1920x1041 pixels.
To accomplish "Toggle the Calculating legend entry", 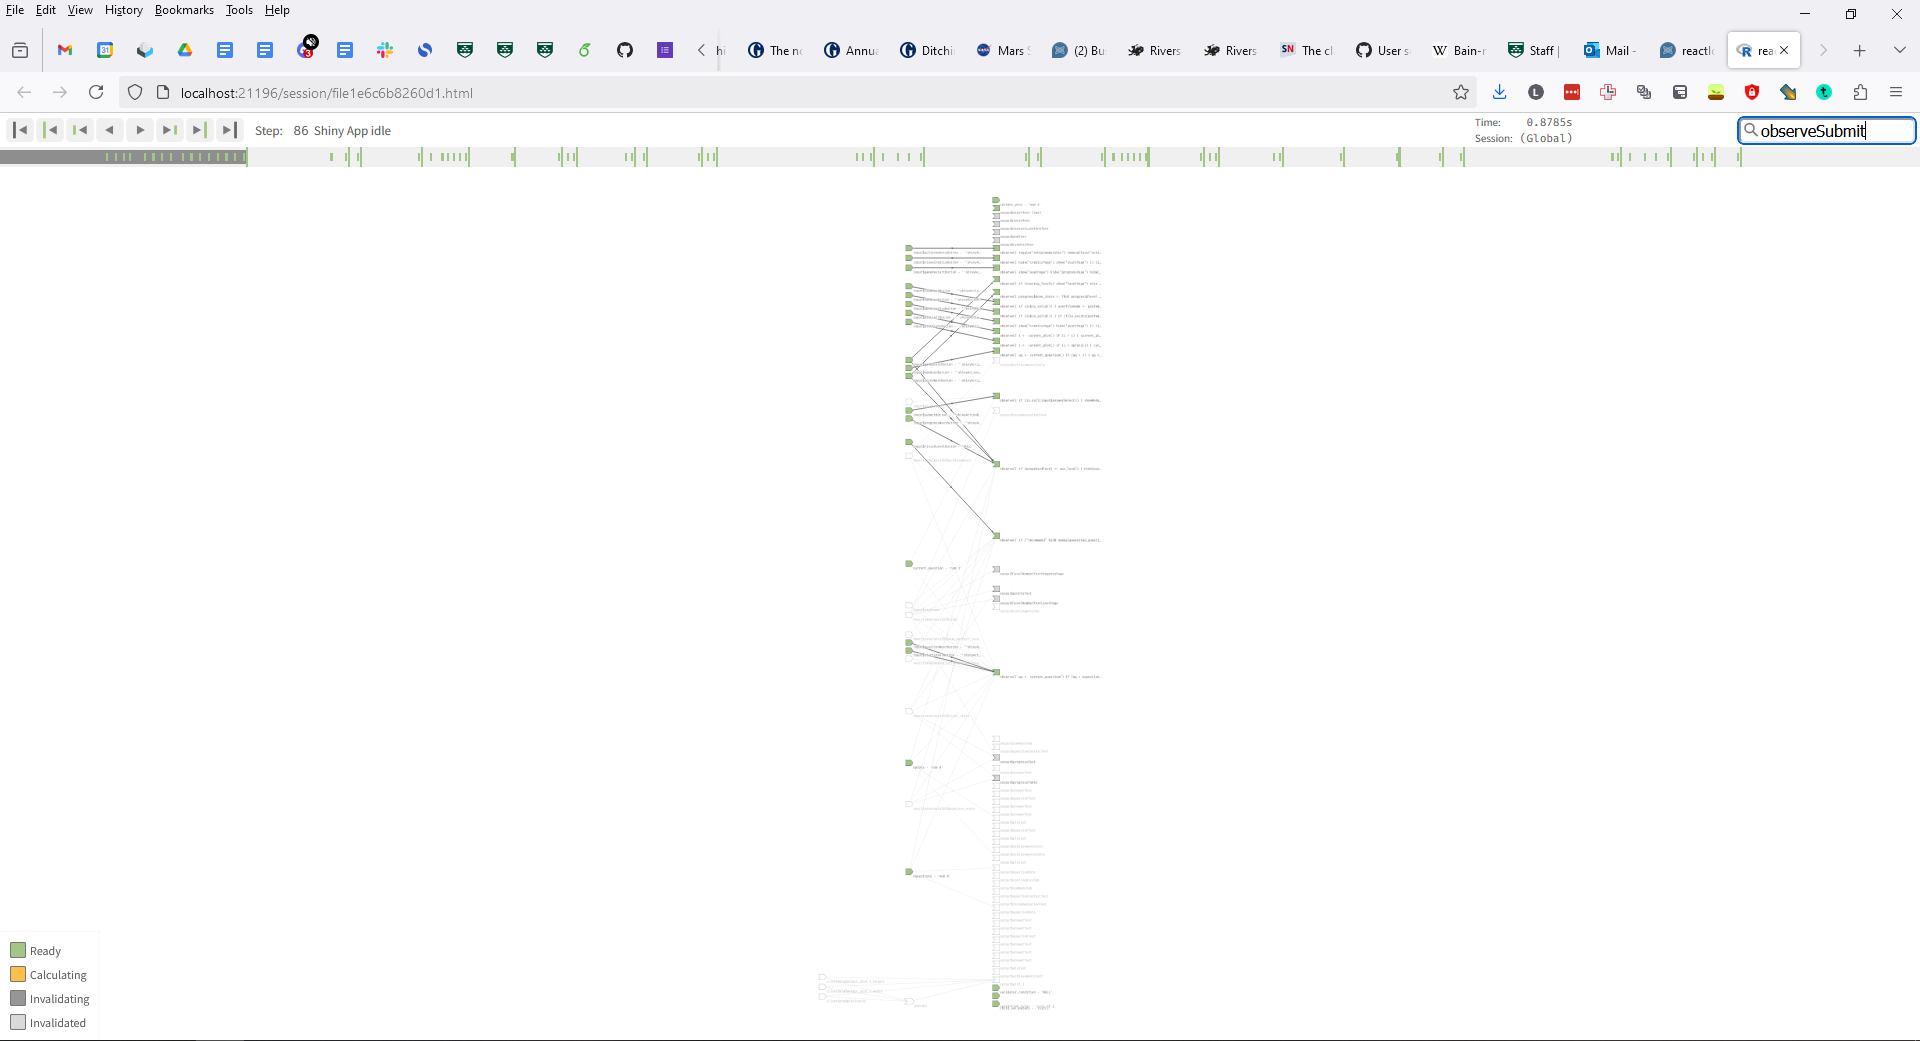I will tap(48, 974).
